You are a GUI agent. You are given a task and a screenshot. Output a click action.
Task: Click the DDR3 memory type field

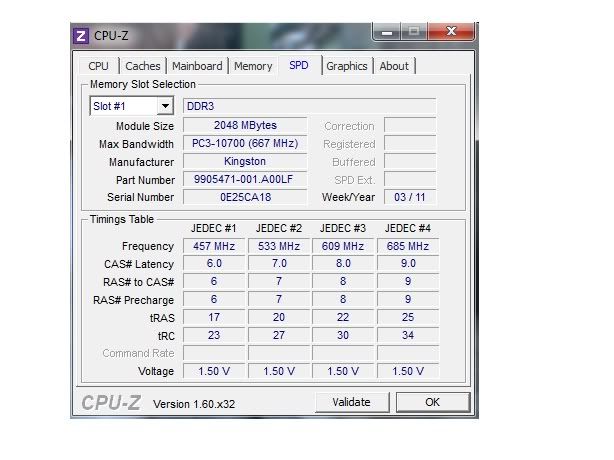(x=309, y=106)
